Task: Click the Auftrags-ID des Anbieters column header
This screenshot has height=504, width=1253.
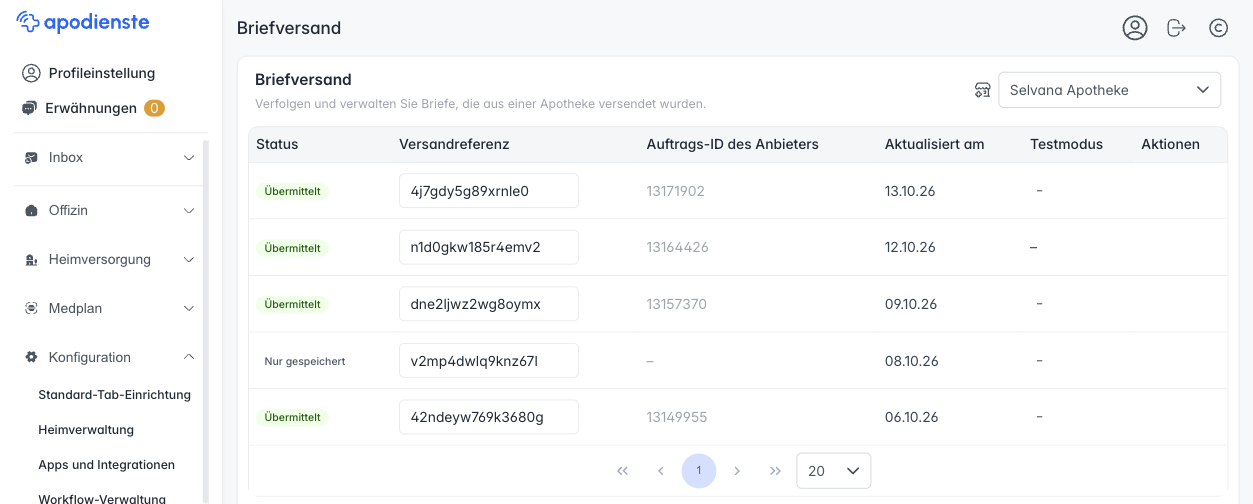Action: click(x=733, y=144)
